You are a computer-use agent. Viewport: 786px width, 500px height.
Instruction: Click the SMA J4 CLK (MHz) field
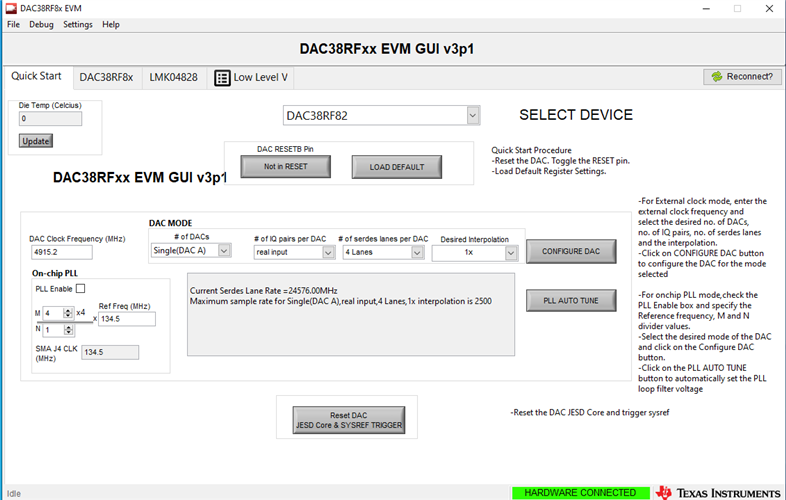point(110,353)
